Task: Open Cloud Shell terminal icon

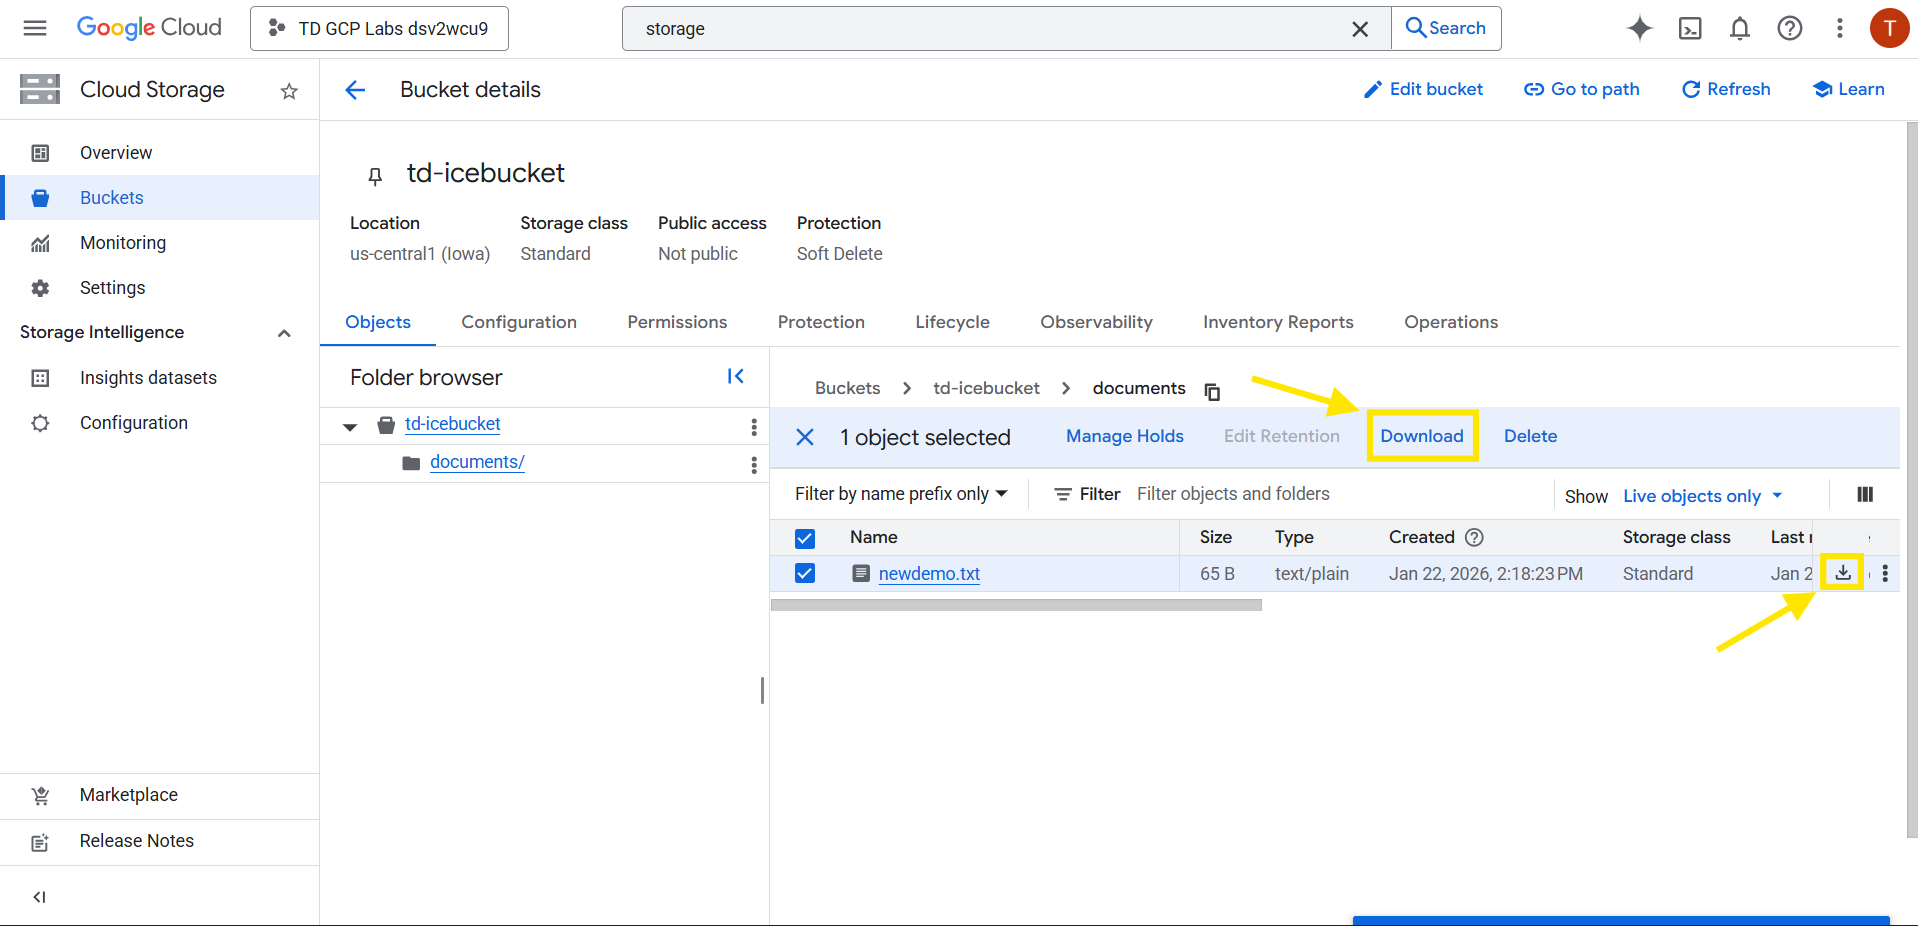Action: click(1690, 29)
